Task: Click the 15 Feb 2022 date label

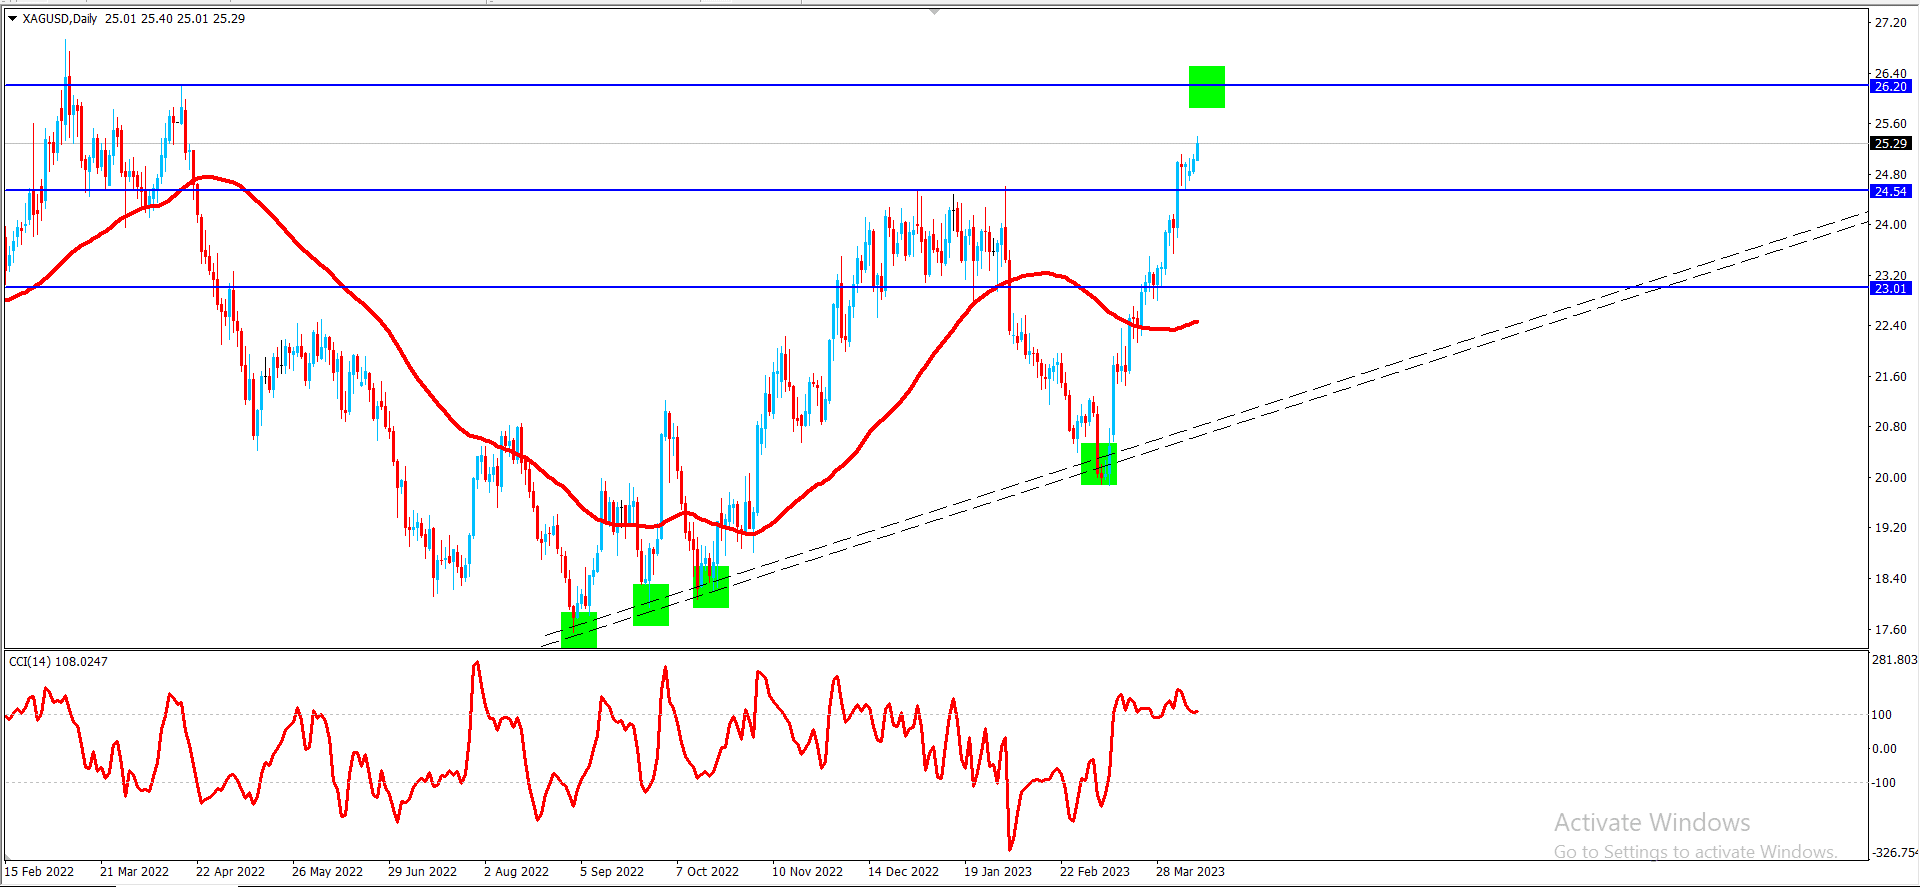Action: click(39, 872)
